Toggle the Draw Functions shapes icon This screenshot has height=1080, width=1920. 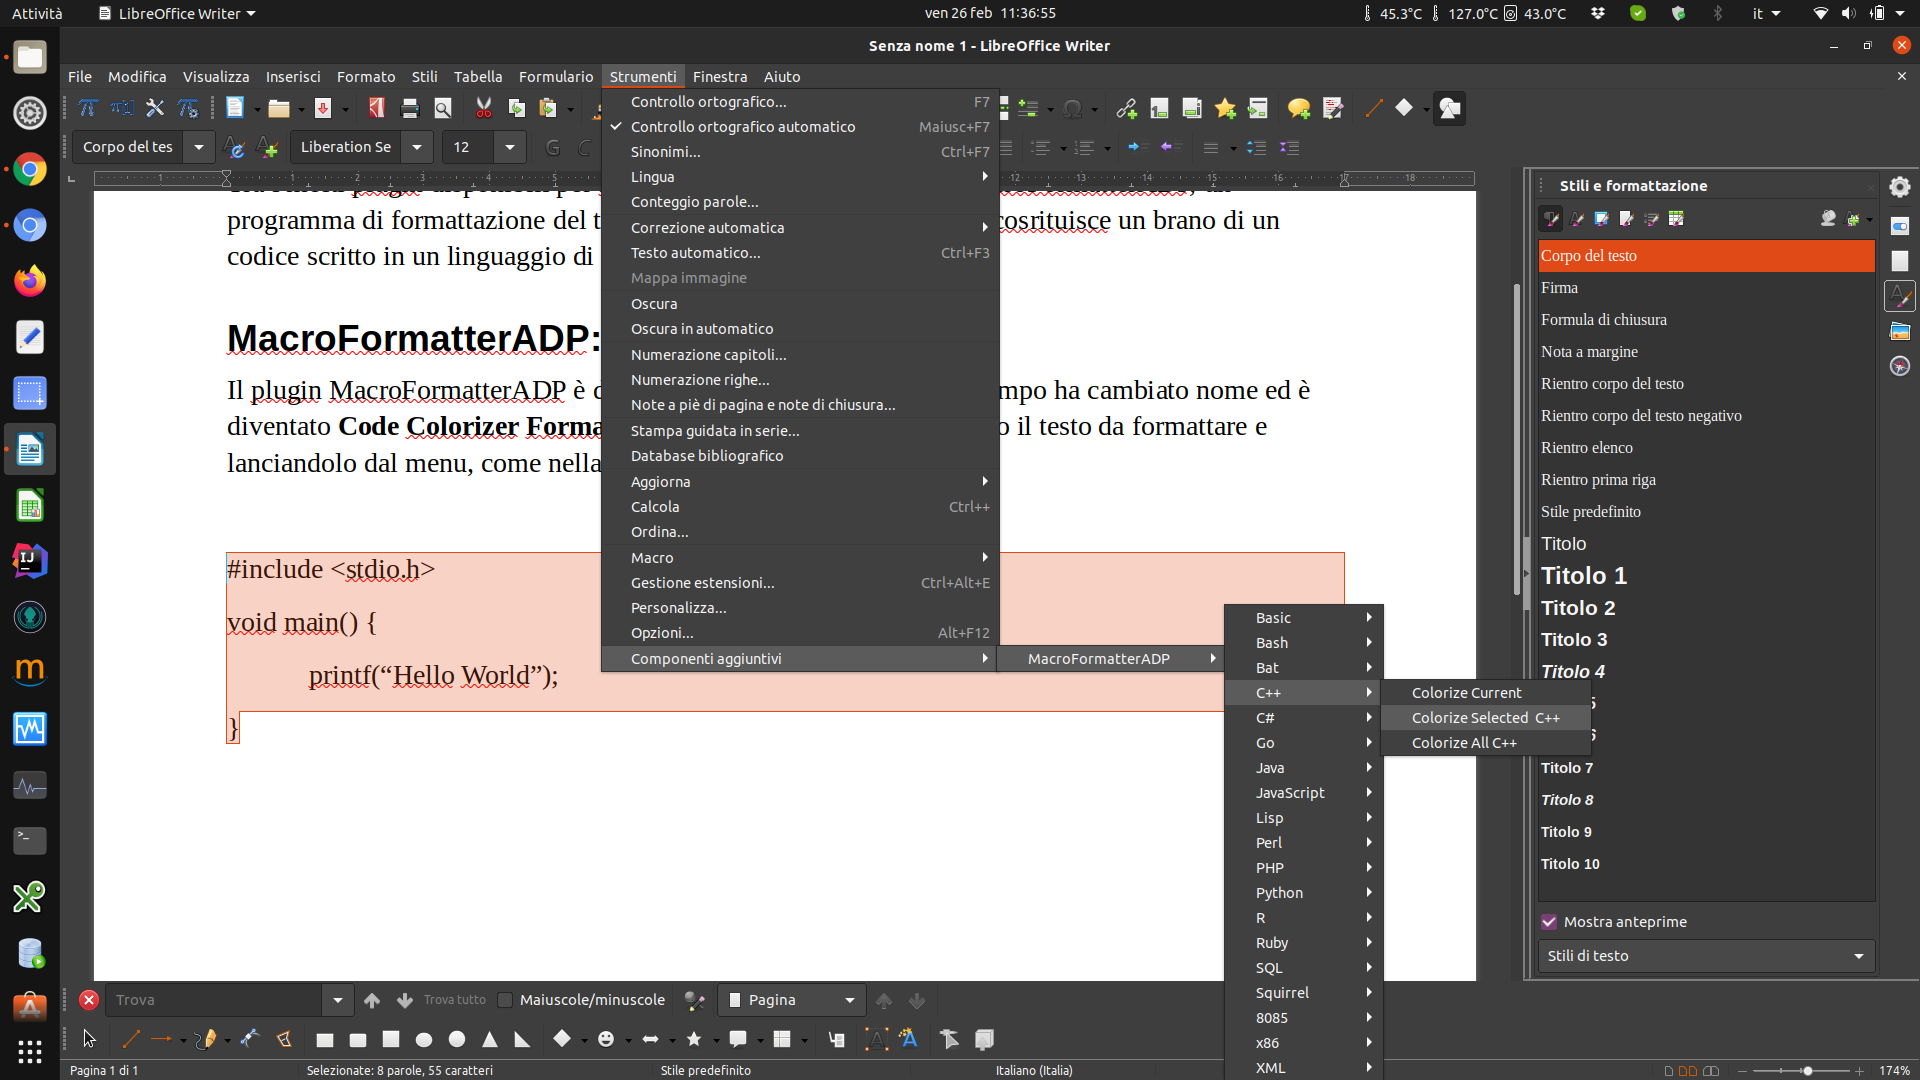point(1449,108)
